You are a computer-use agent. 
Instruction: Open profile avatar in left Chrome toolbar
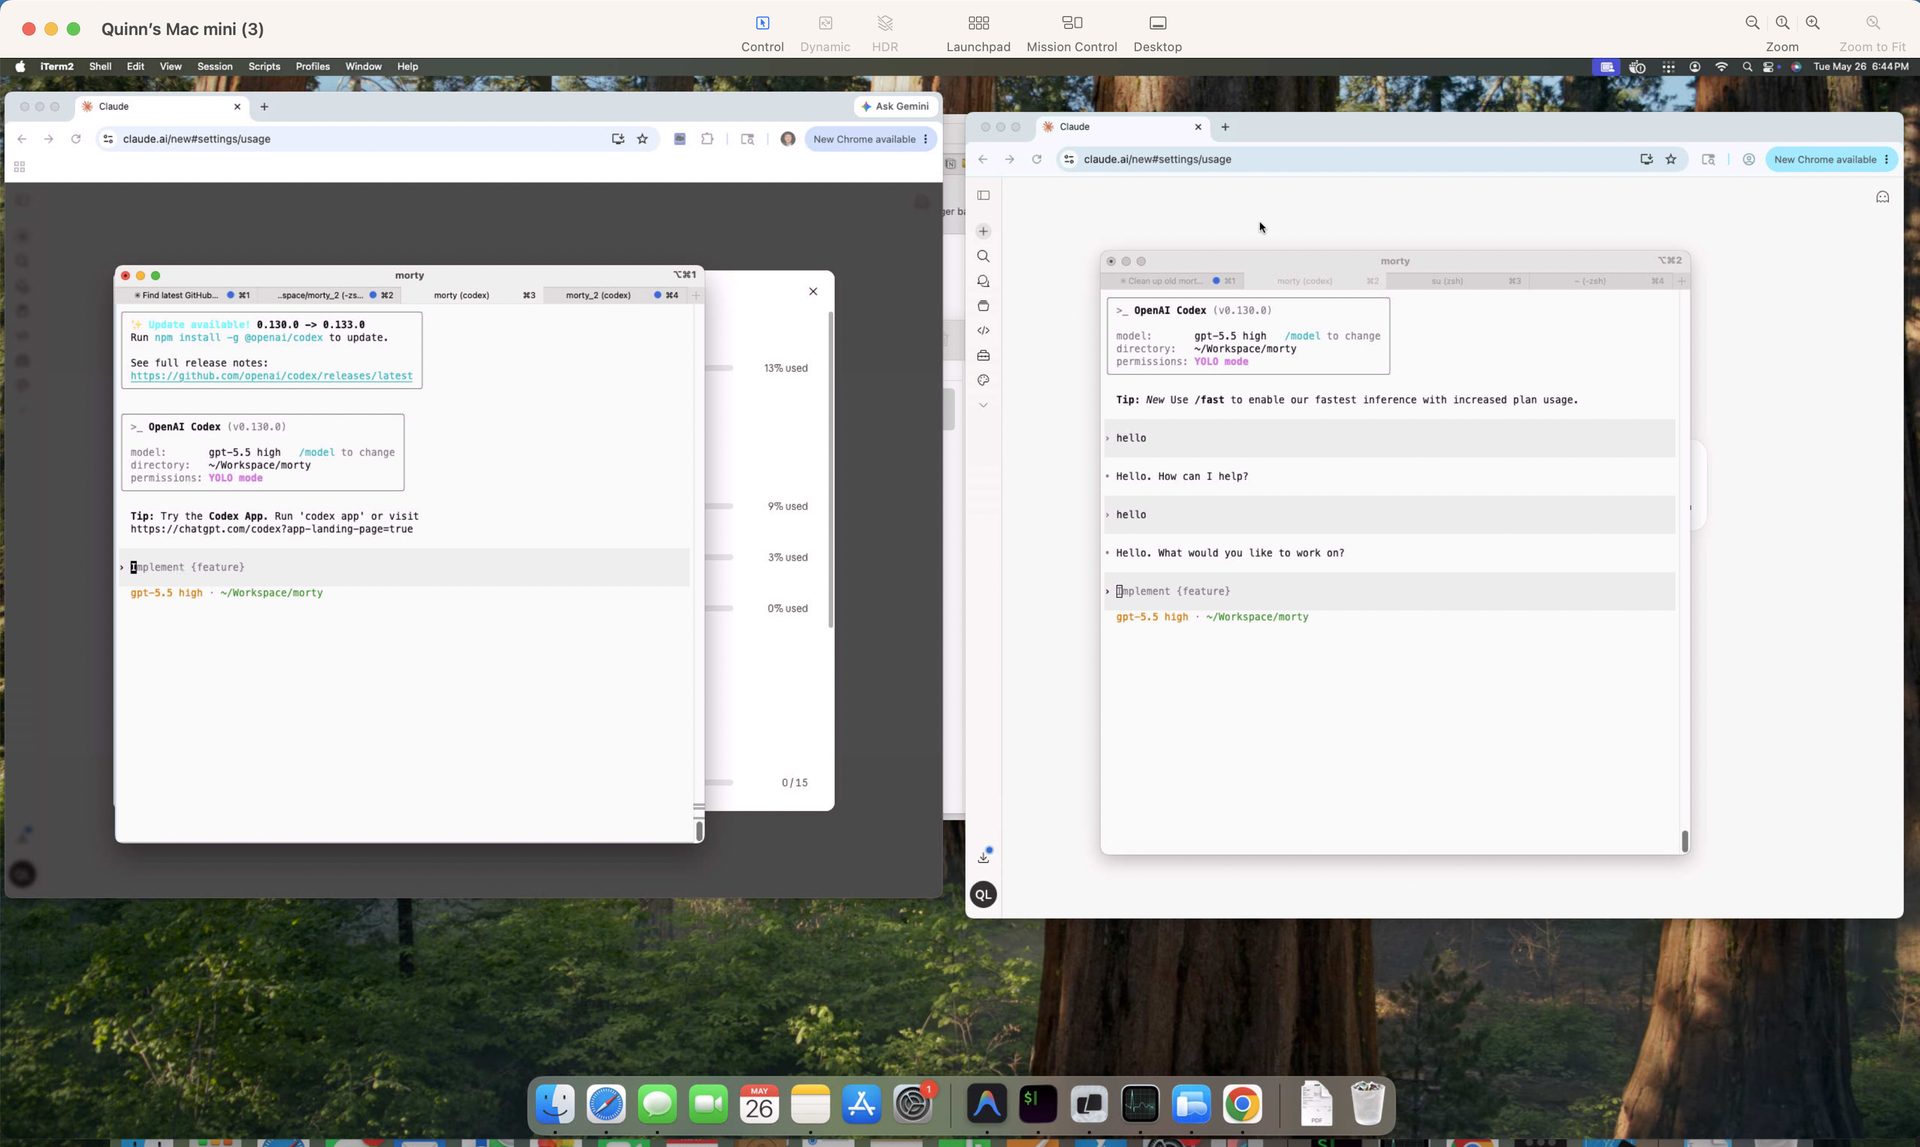[x=788, y=139]
